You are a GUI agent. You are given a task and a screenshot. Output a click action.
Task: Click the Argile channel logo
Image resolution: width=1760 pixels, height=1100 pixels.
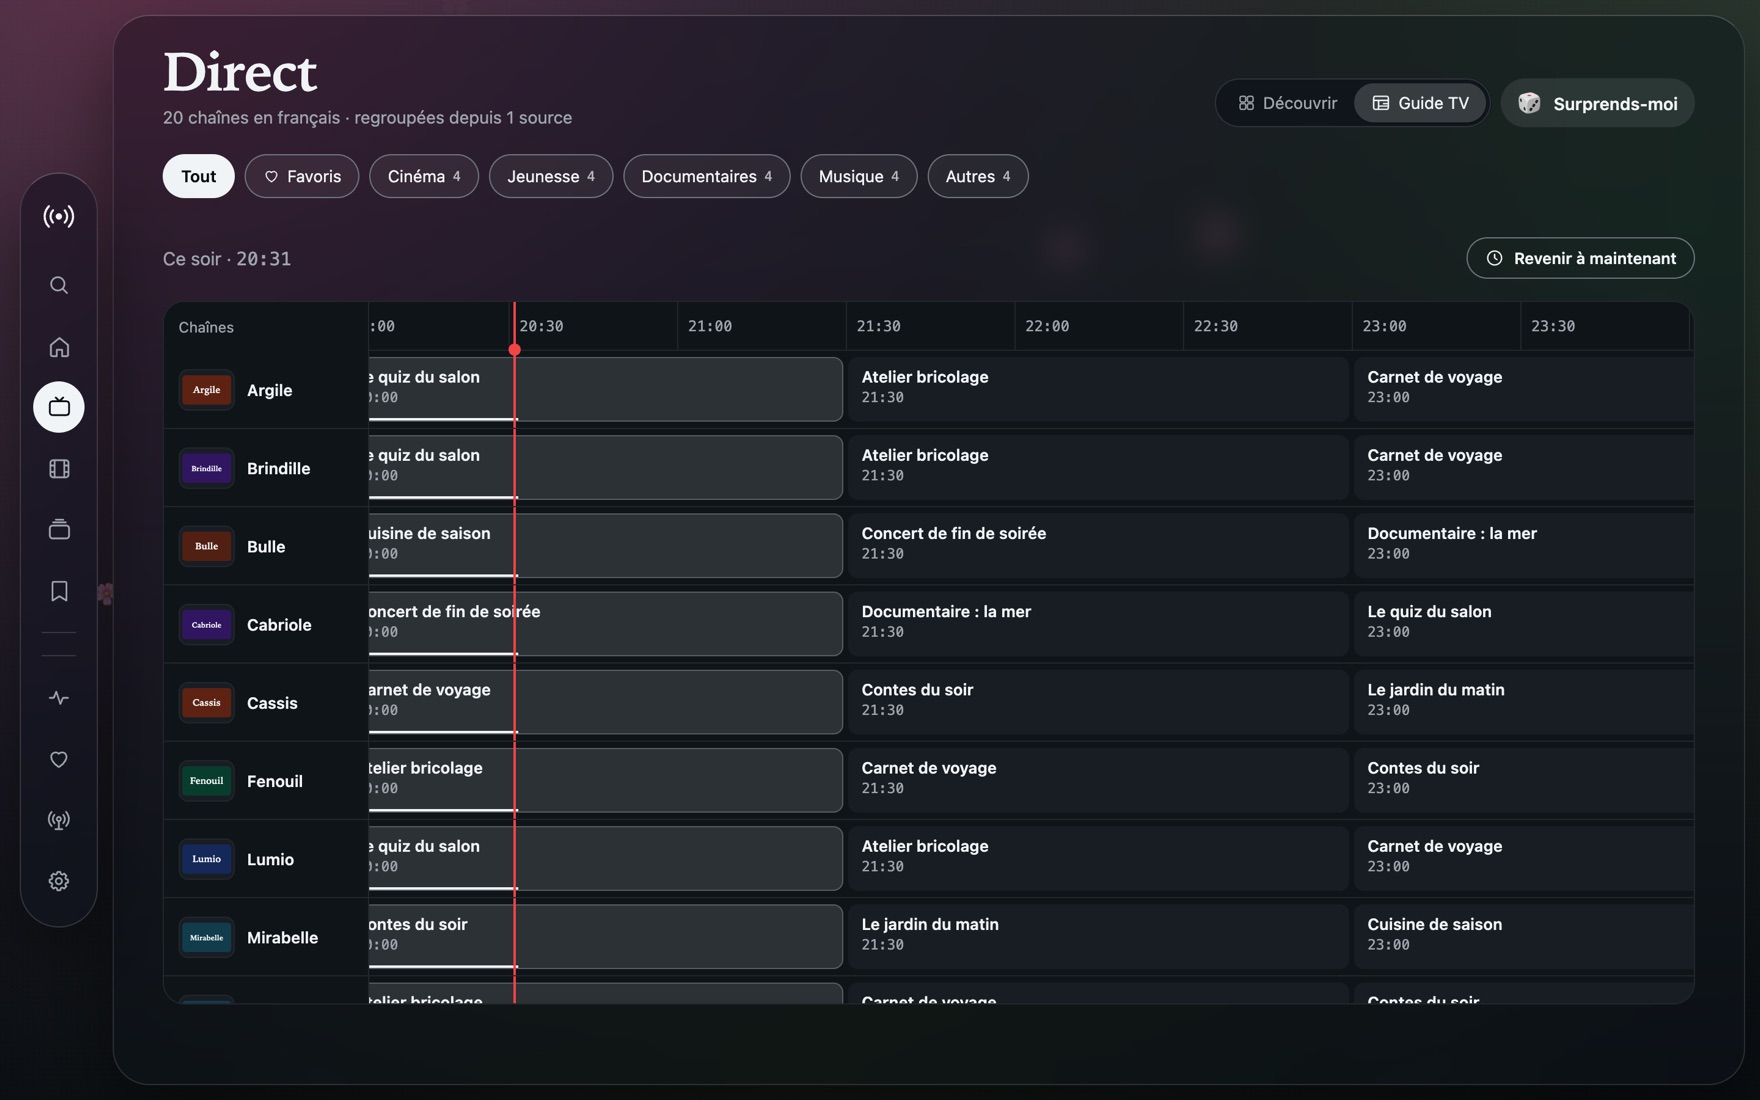point(207,390)
